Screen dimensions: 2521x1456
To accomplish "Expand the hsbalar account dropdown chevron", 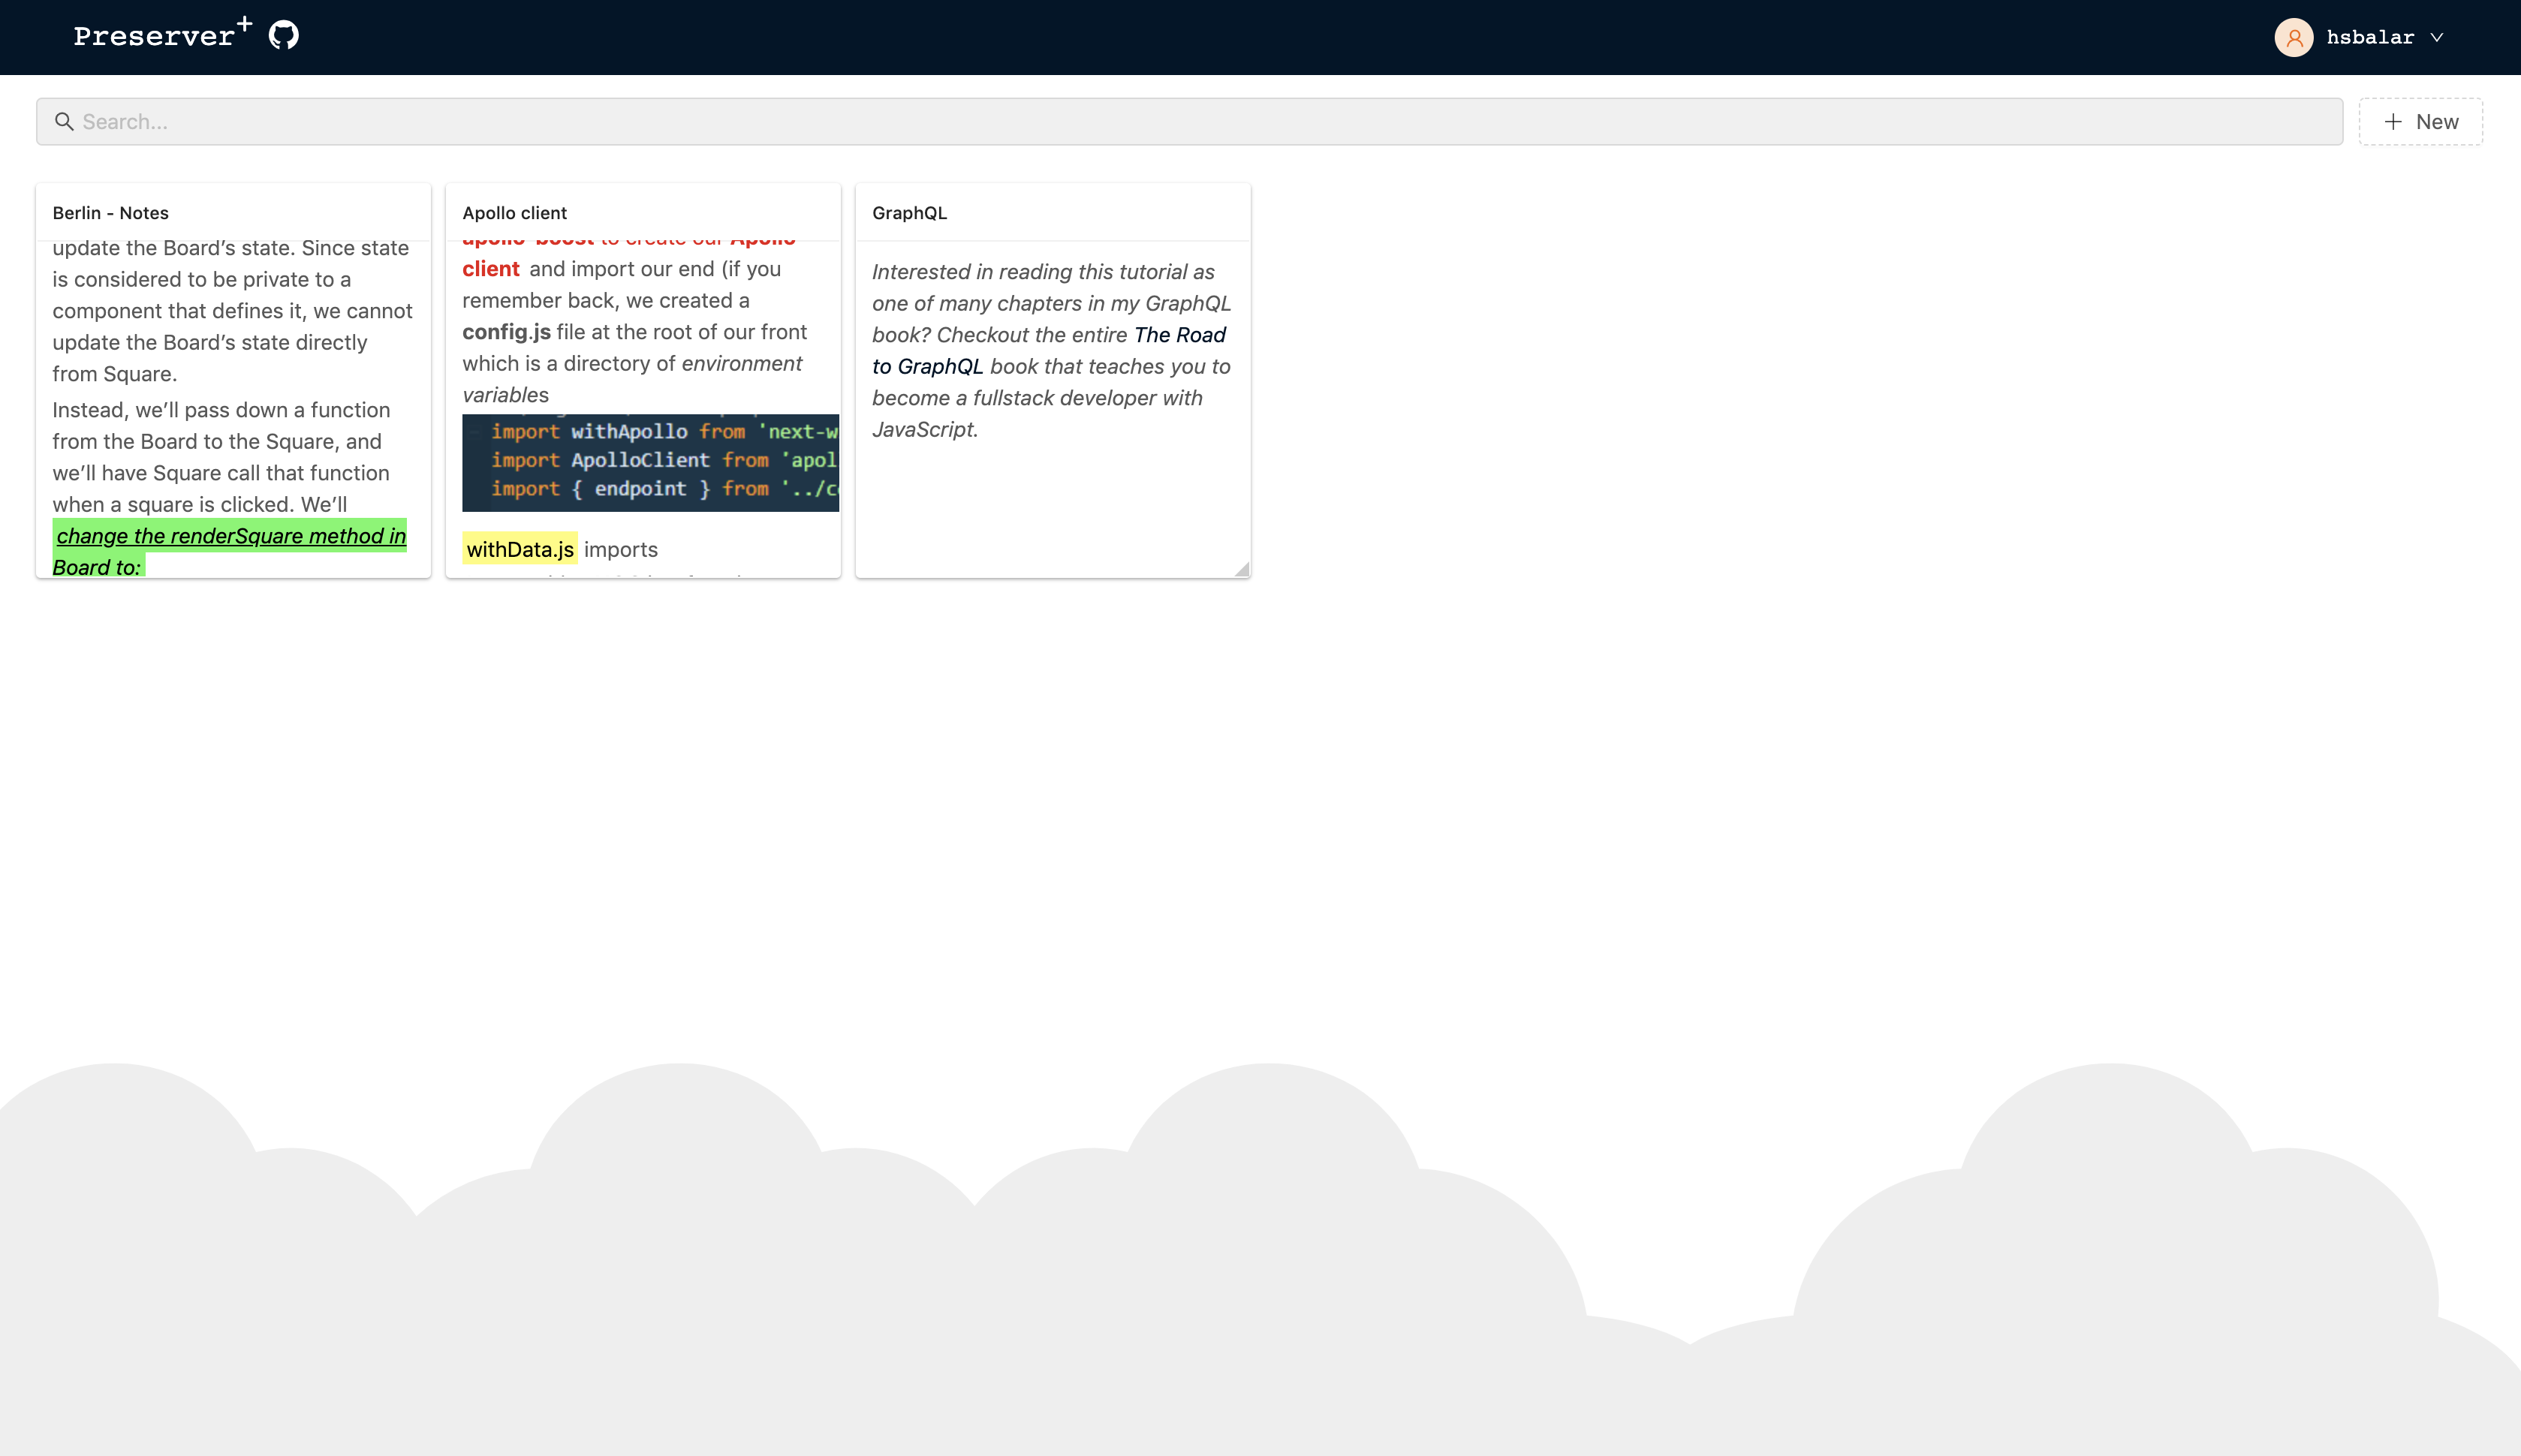I will [2437, 38].
